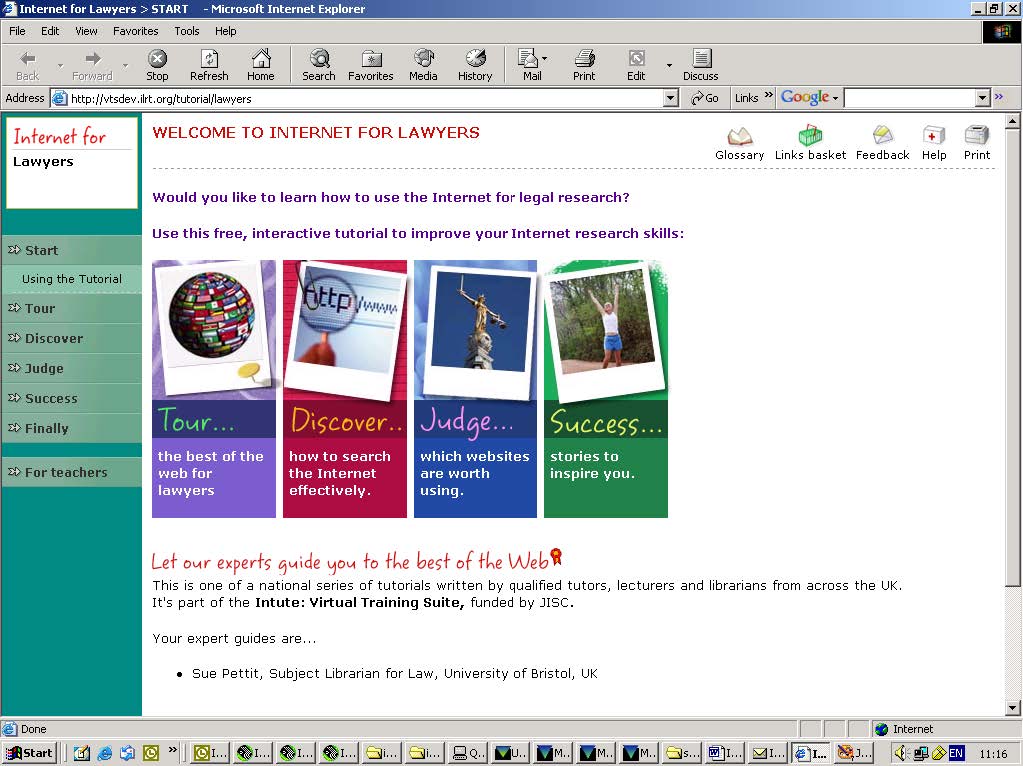Open the Links basket icon
The width and height of the screenshot is (1023, 766).
[x=810, y=144]
